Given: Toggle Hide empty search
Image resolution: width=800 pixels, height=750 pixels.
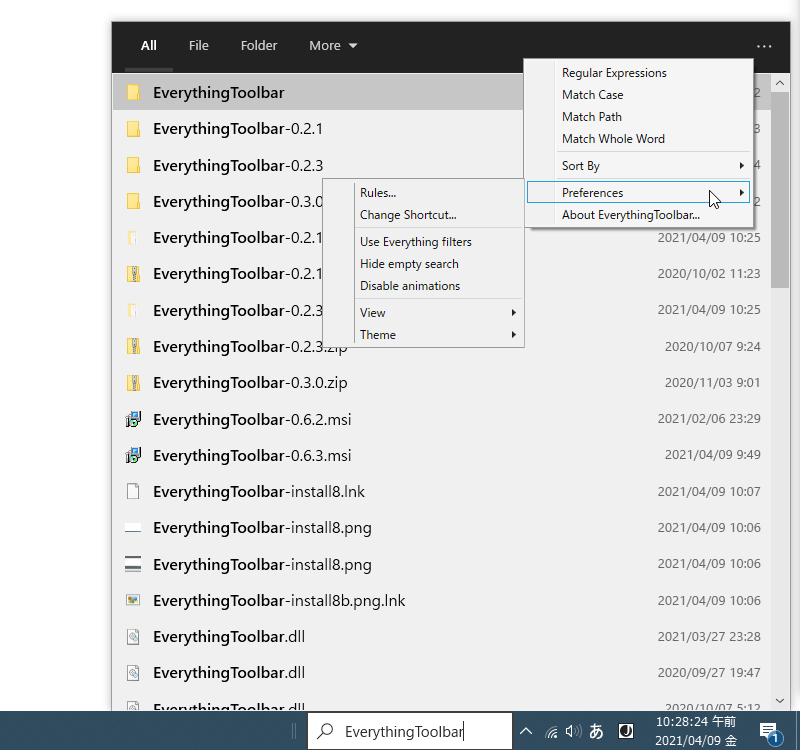Looking at the screenshot, I should [423, 264].
